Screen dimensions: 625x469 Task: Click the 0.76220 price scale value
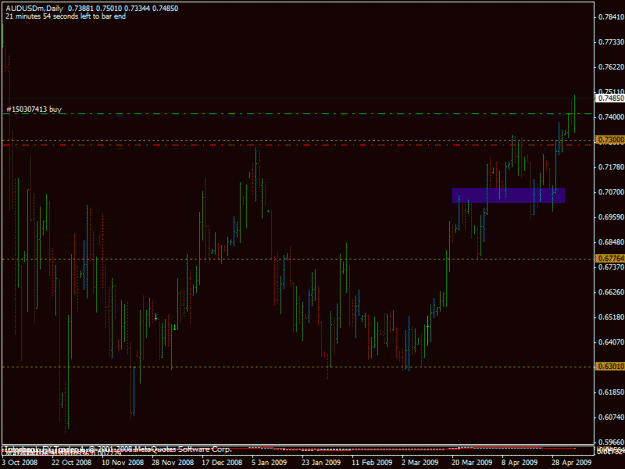point(611,67)
